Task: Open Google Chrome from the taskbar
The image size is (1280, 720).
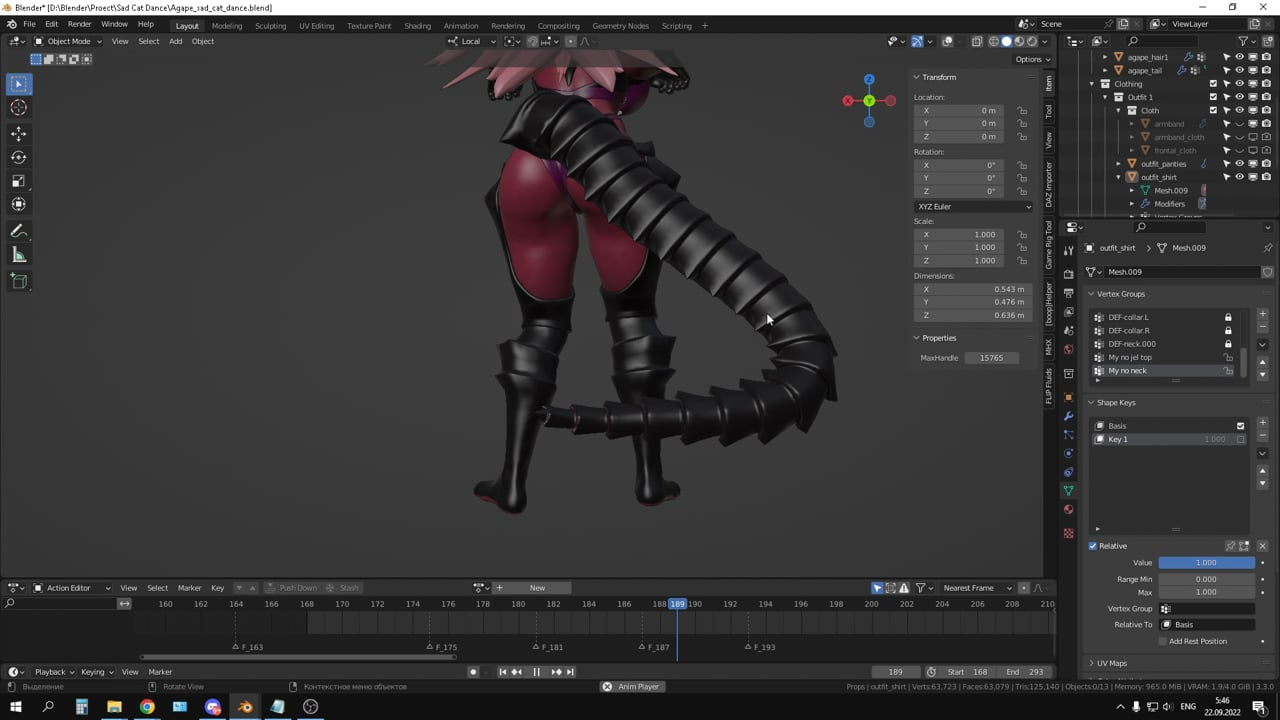Action: [x=147, y=707]
